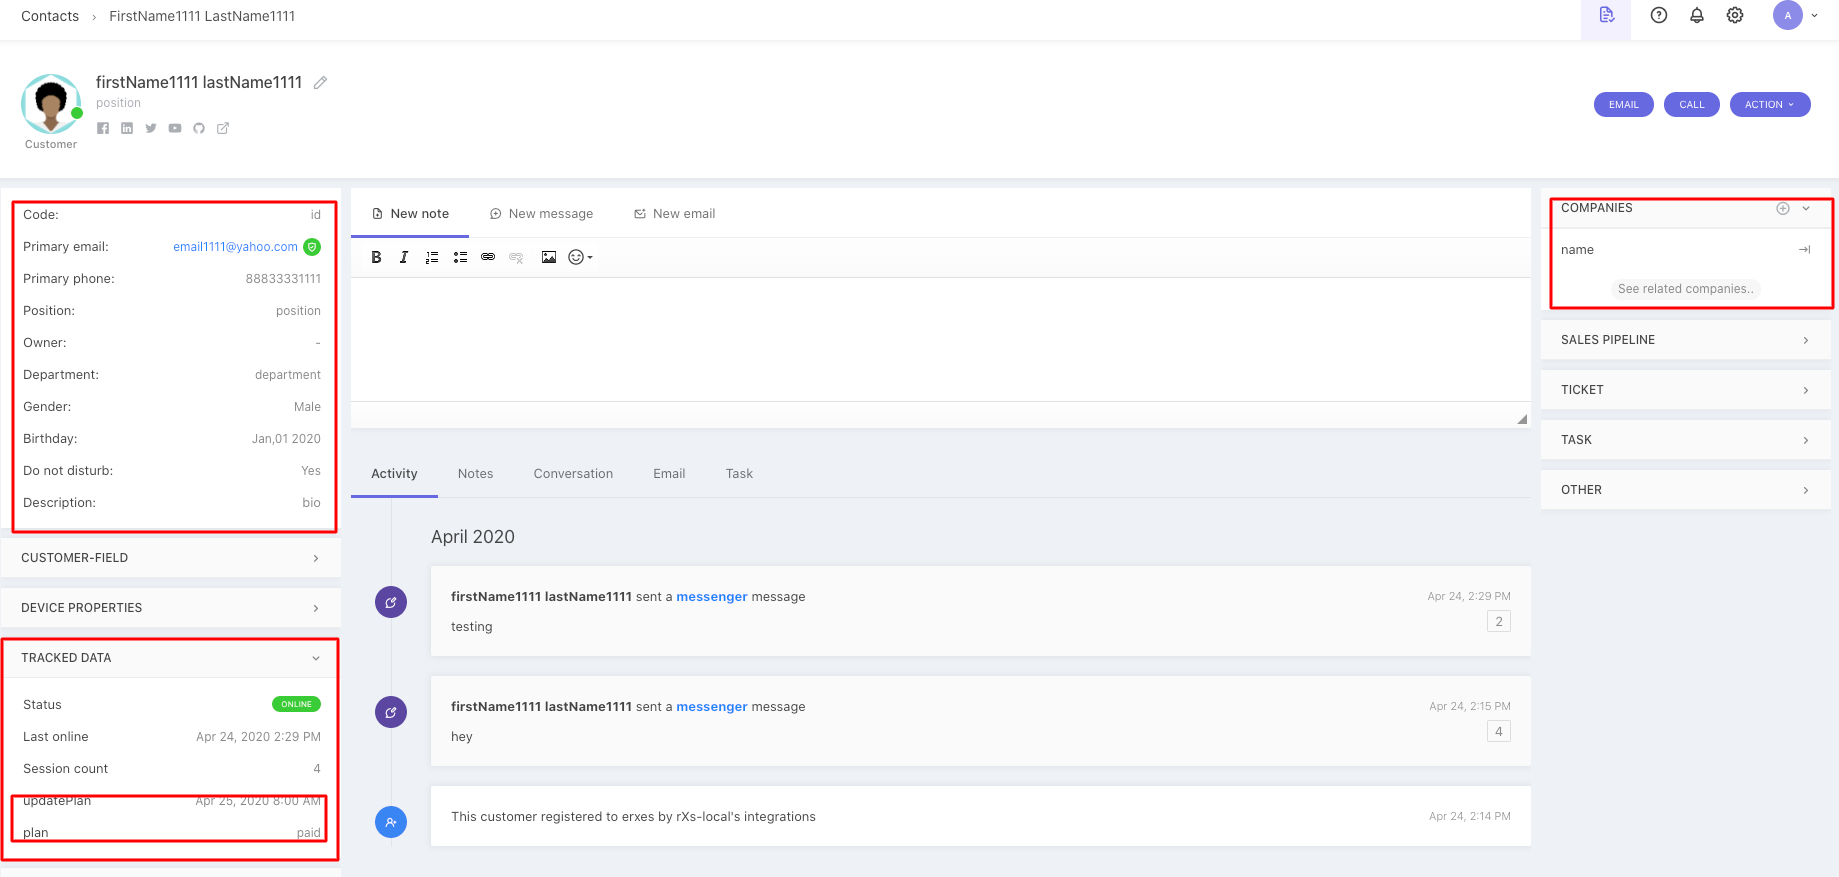Show the Notes tab

pyautogui.click(x=475, y=474)
